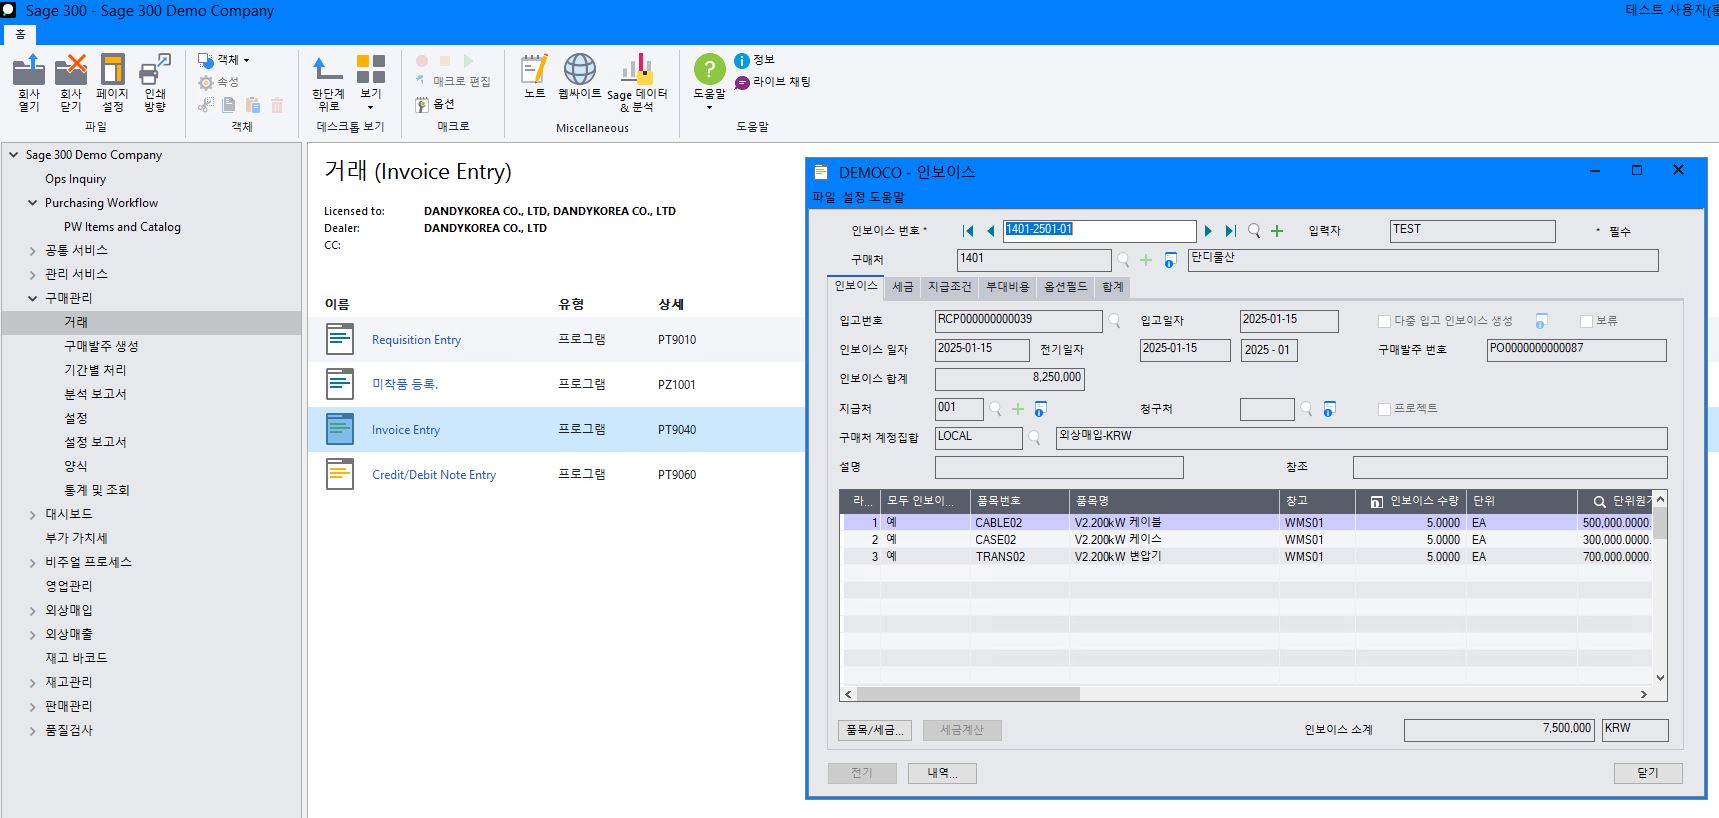The width and height of the screenshot is (1719, 818).
Task: Click the 회사 닫기 (close company) icon
Action: [x=70, y=70]
